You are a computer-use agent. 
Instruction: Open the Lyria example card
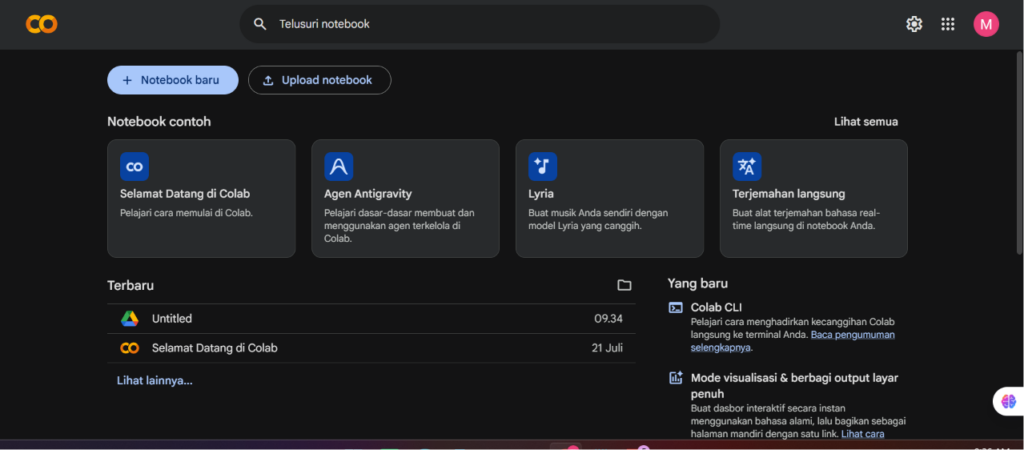coord(610,199)
